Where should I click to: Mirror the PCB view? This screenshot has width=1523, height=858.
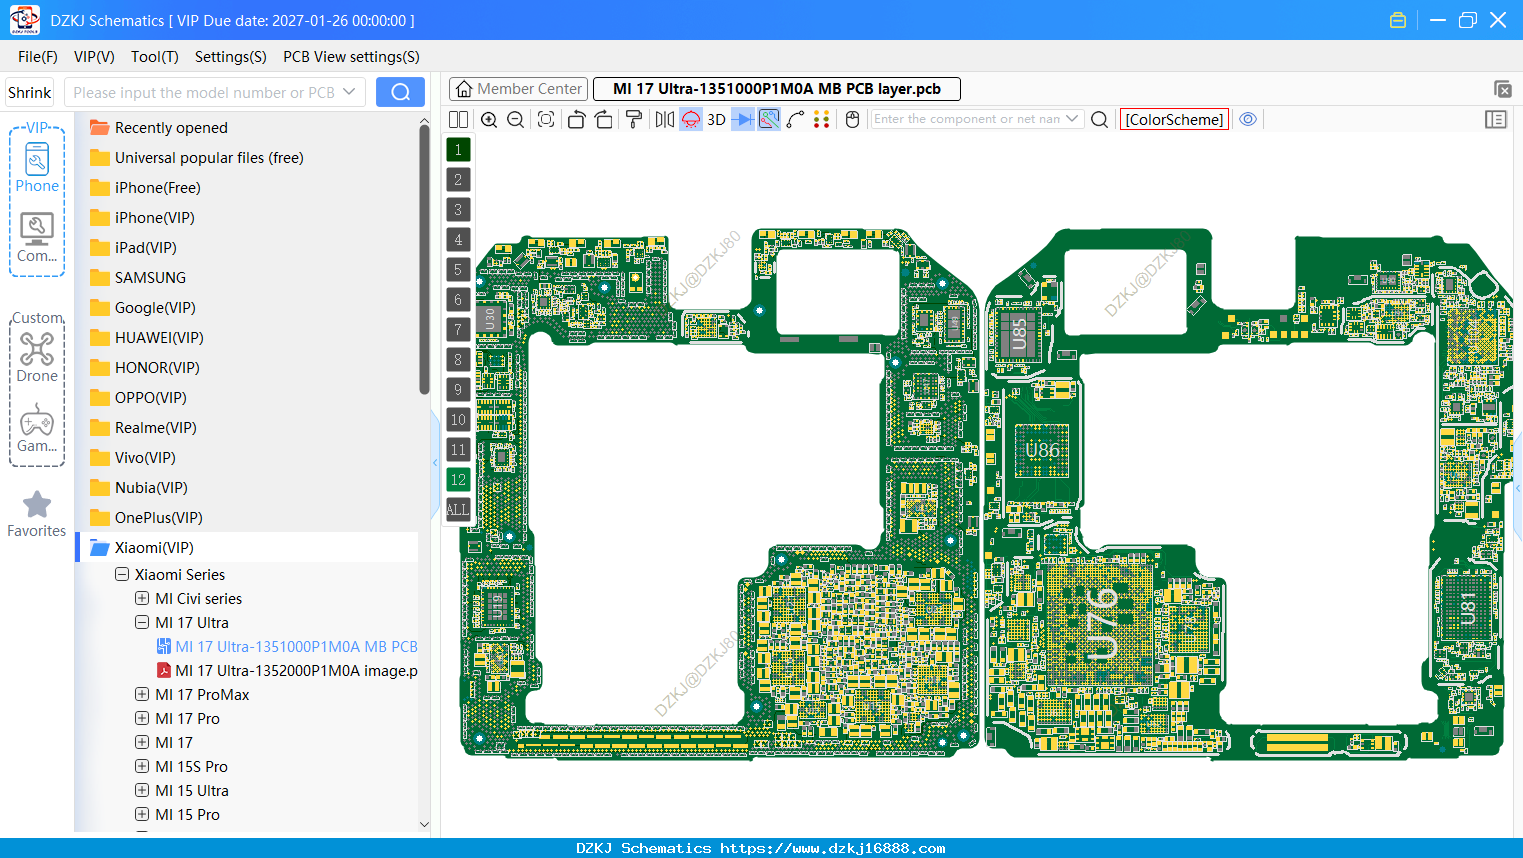(x=665, y=119)
